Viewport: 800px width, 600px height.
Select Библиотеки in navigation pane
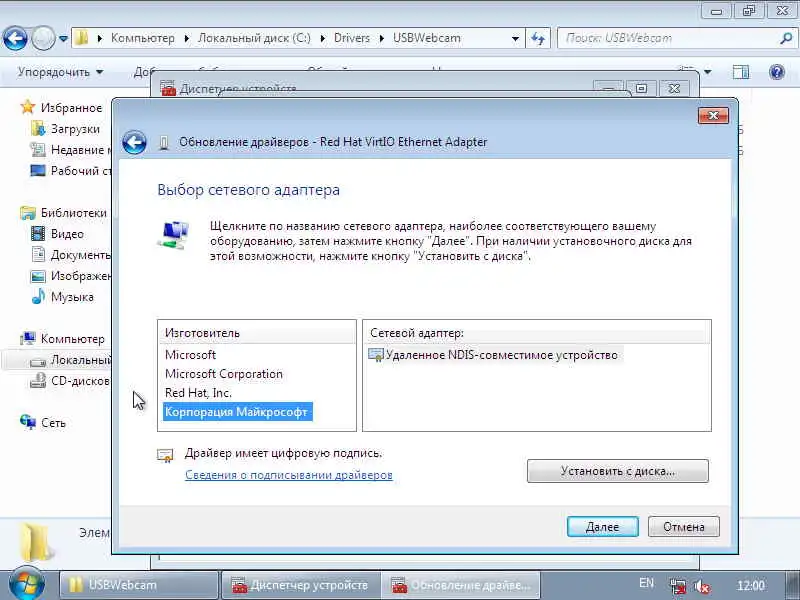click(x=64, y=213)
